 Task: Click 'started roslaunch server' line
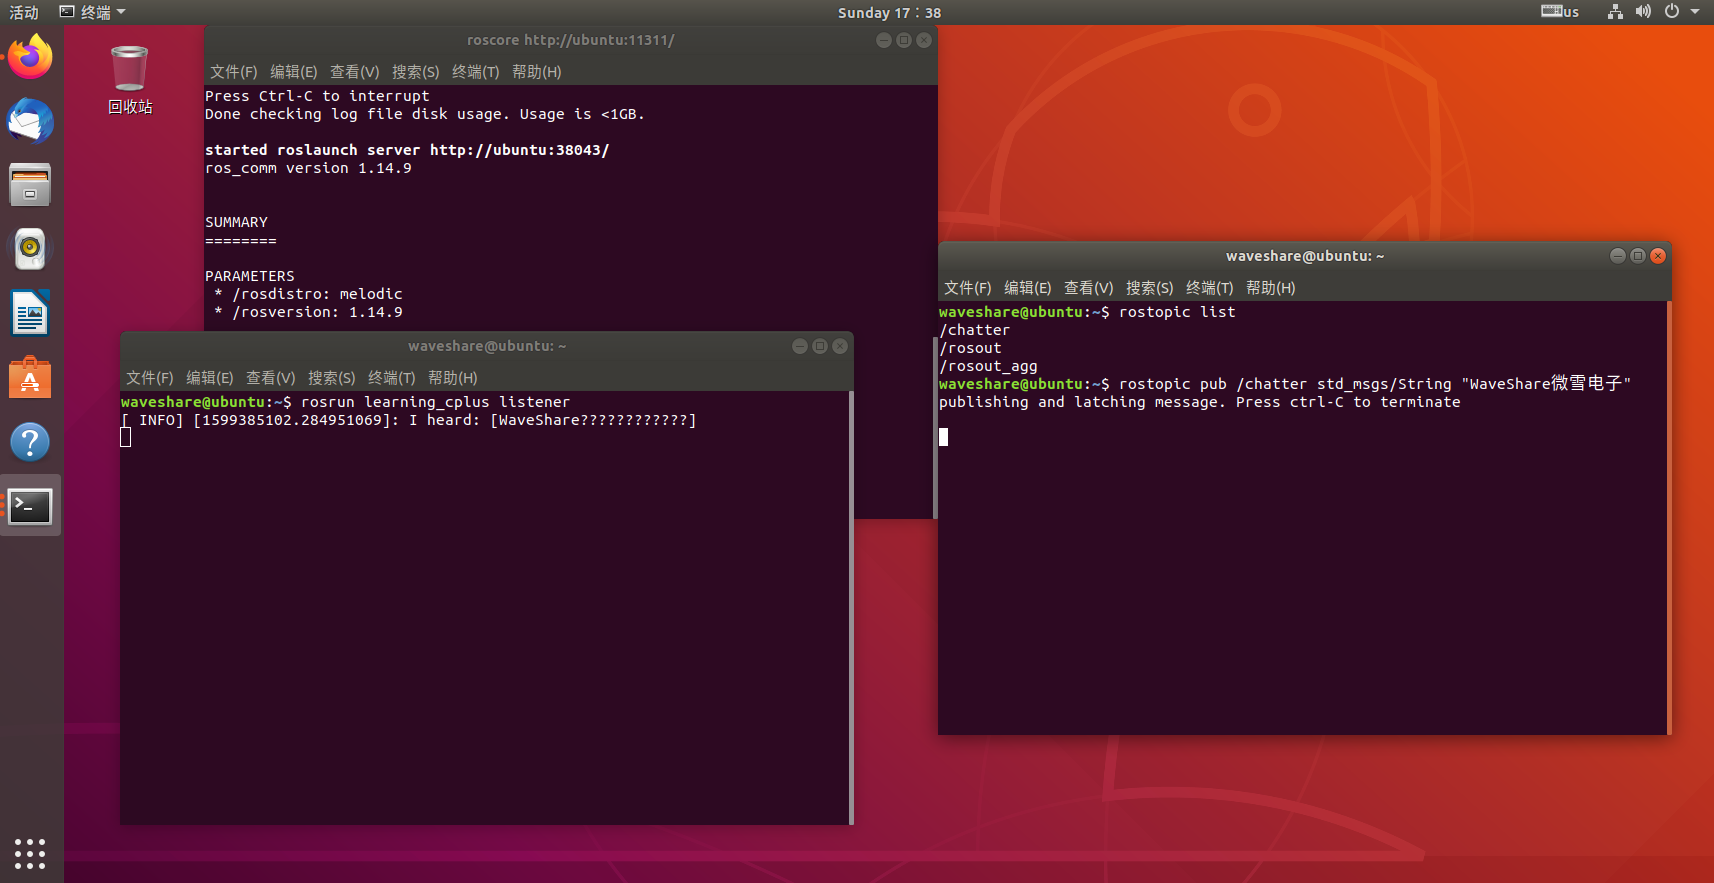click(x=407, y=150)
